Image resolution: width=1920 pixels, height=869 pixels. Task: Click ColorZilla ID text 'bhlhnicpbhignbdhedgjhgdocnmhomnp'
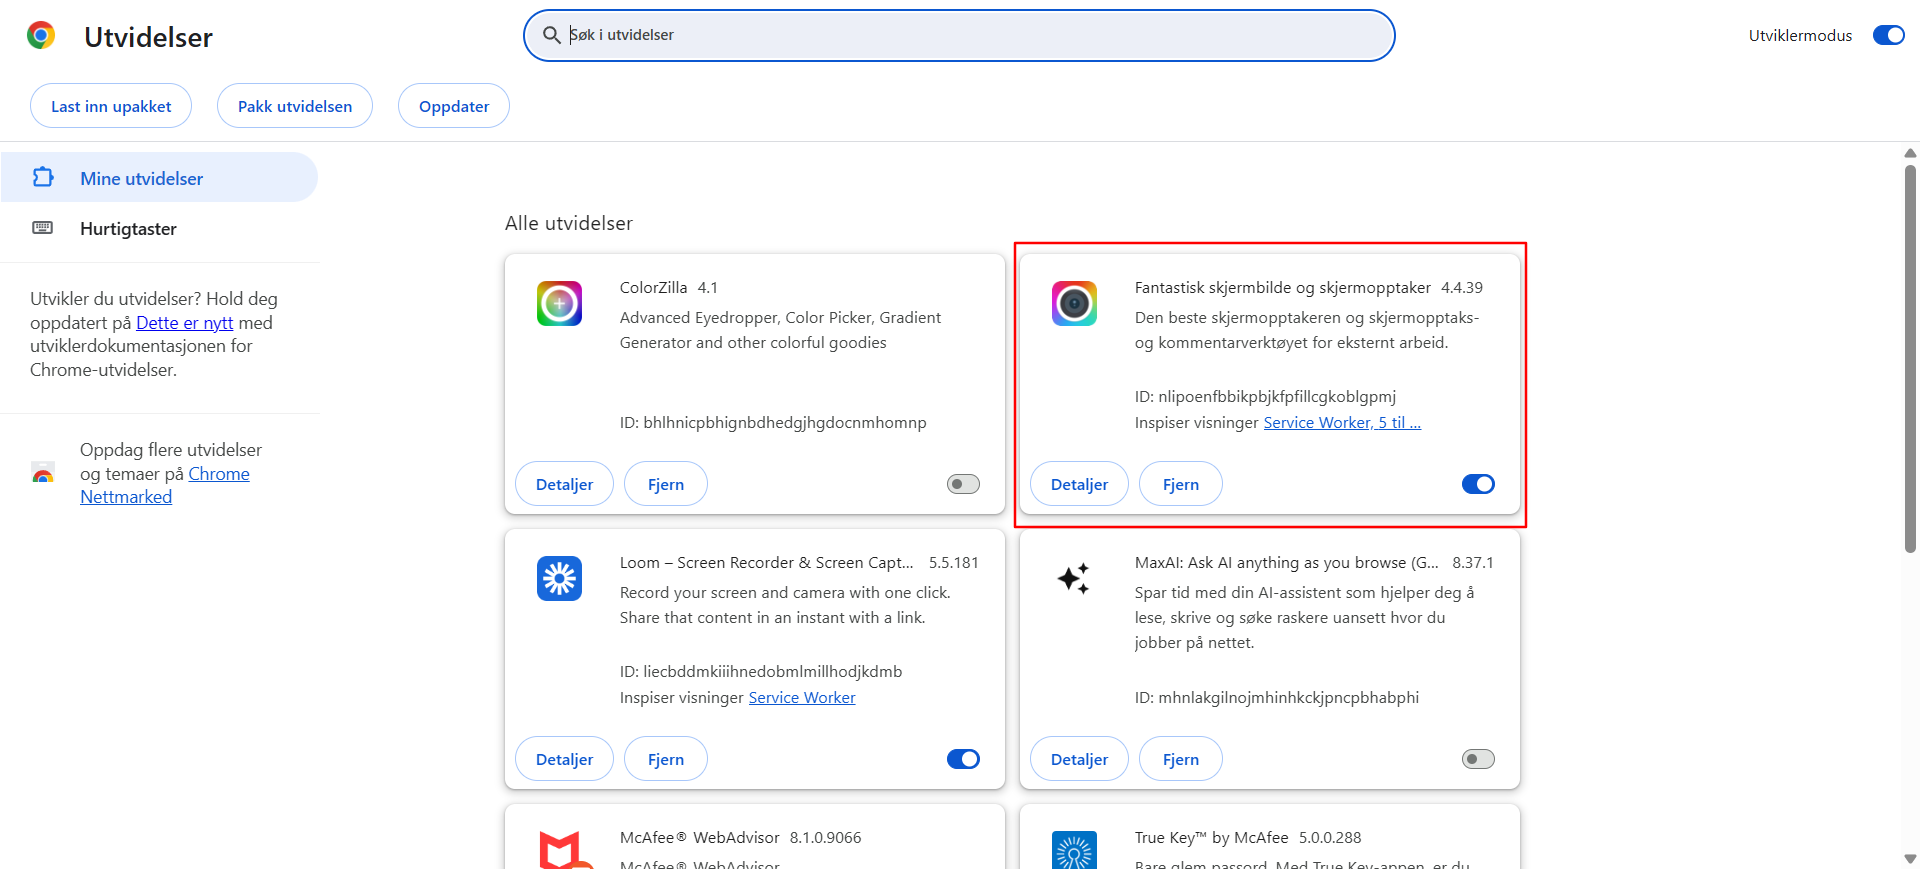click(x=785, y=423)
